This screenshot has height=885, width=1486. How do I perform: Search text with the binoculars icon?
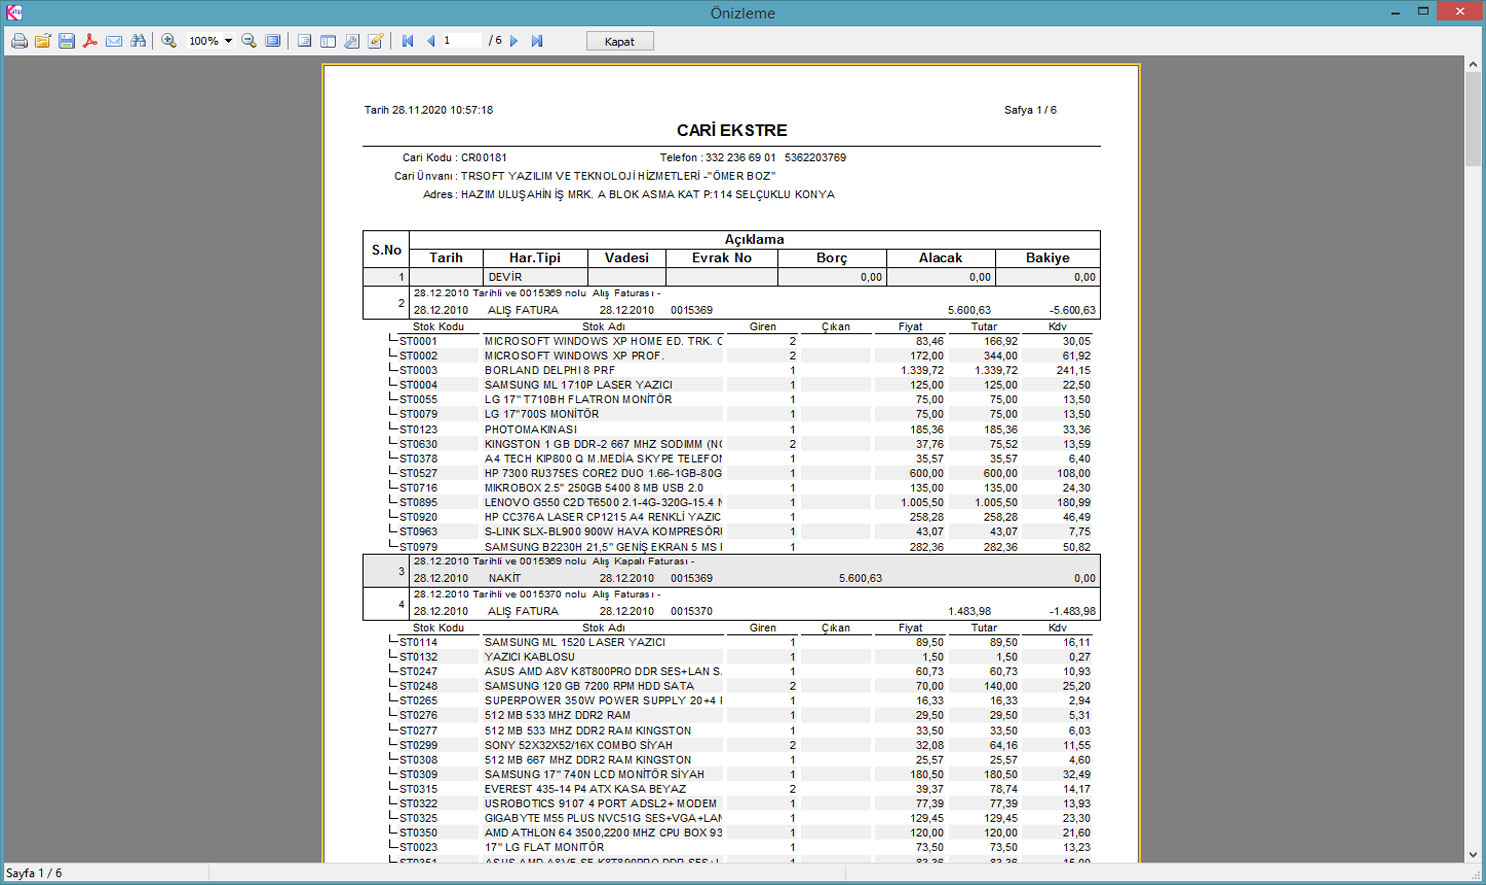pos(138,41)
